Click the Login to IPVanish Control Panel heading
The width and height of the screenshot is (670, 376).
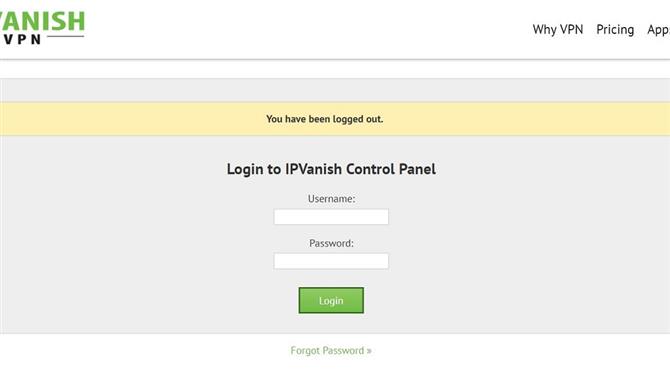click(x=331, y=169)
